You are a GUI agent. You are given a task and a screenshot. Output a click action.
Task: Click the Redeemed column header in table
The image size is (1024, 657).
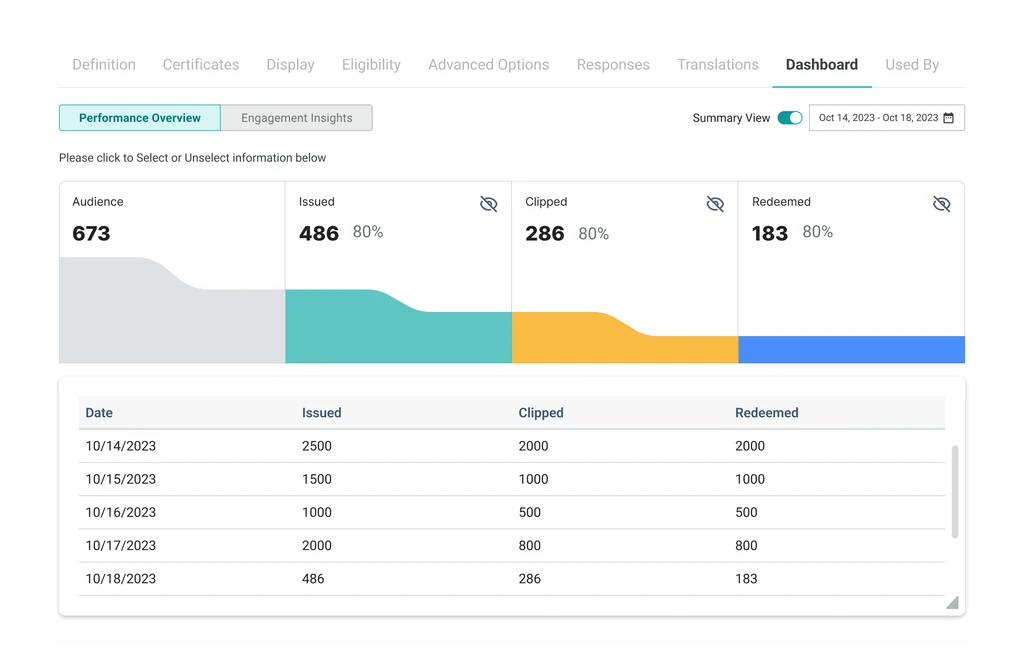click(767, 413)
